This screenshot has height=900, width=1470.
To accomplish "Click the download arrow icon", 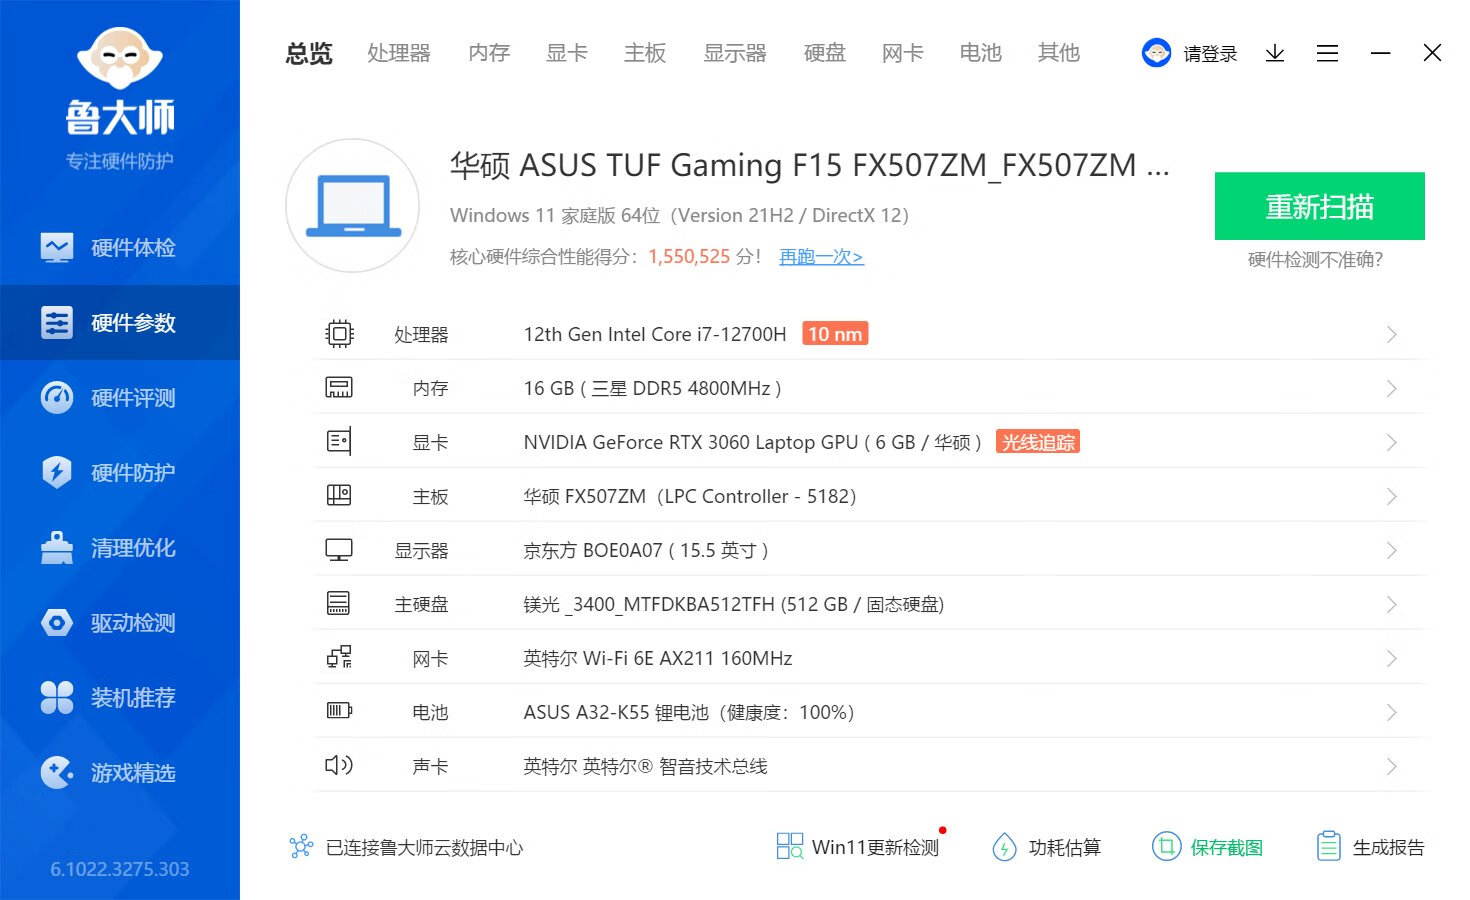I will click(x=1275, y=53).
